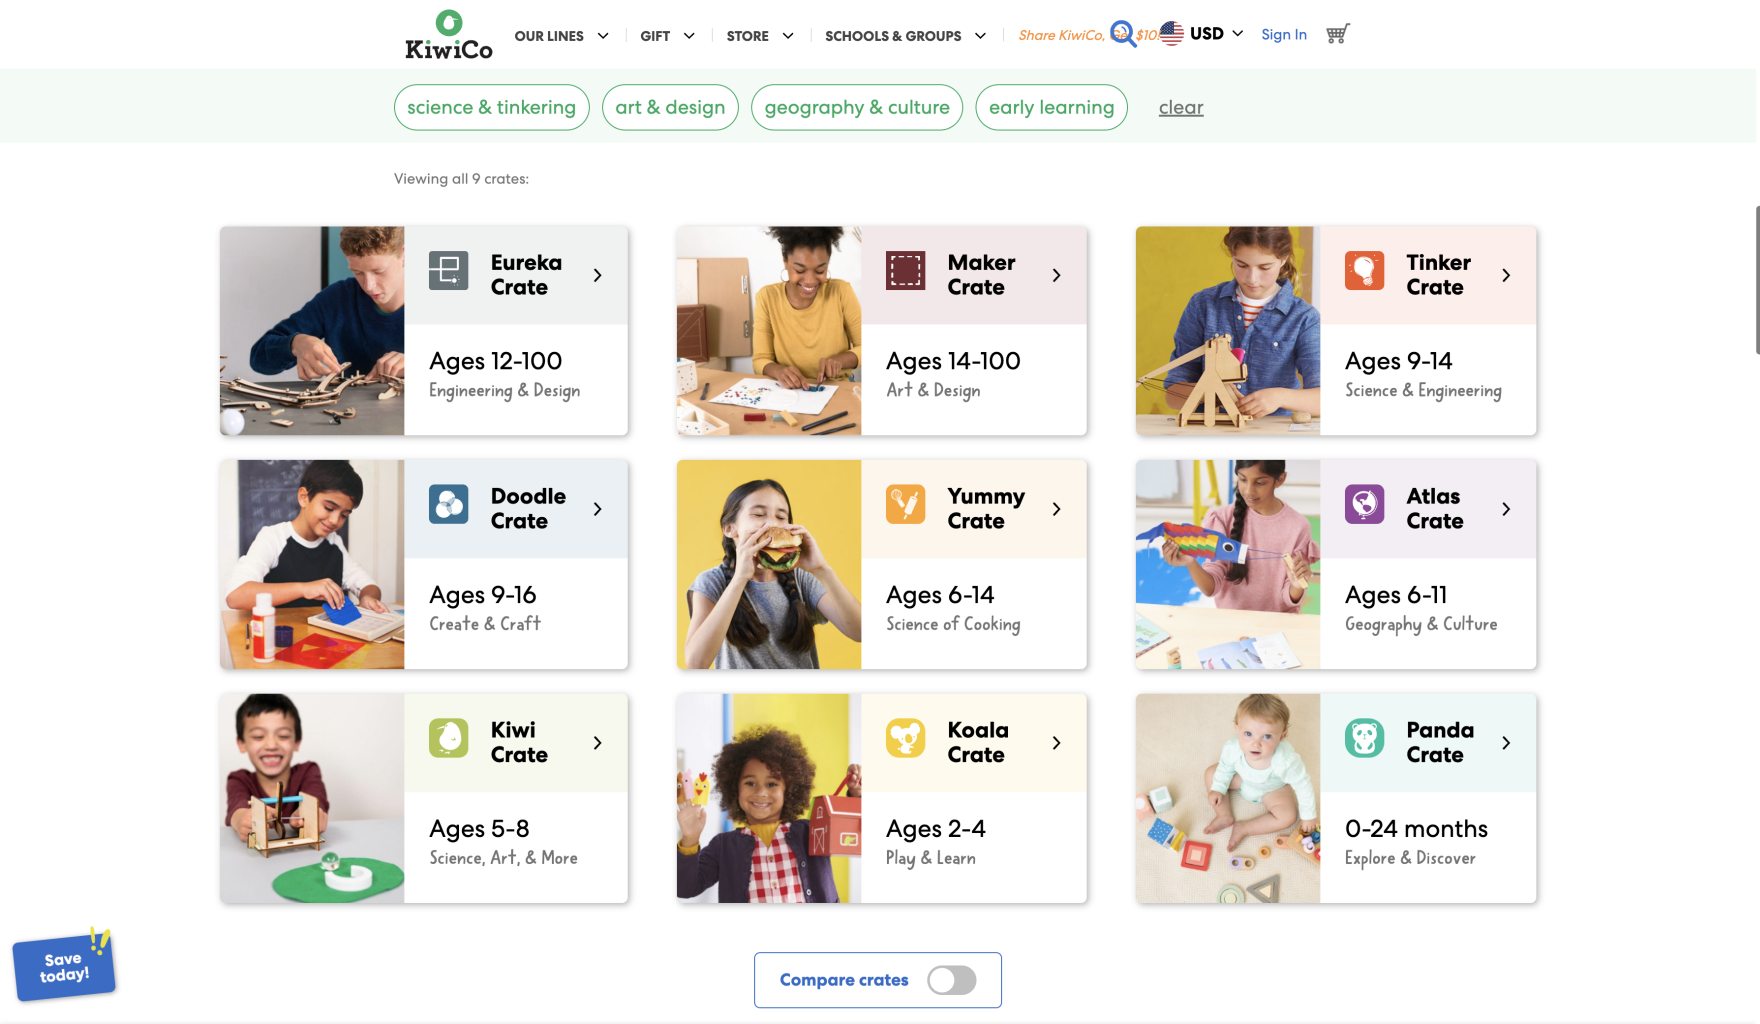Click the KiwiCo logo

point(448,35)
